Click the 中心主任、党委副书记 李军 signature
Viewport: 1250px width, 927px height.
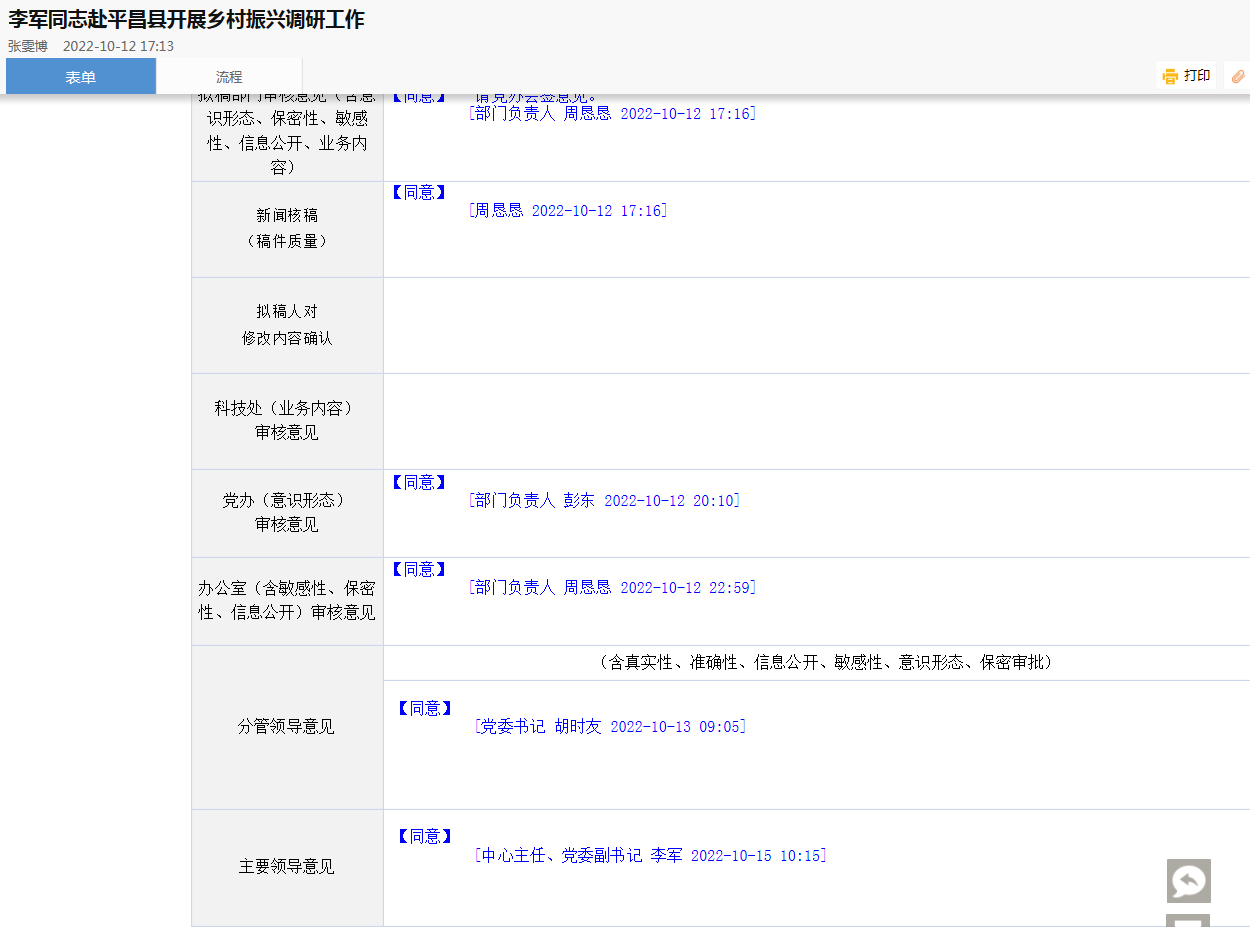(x=650, y=855)
